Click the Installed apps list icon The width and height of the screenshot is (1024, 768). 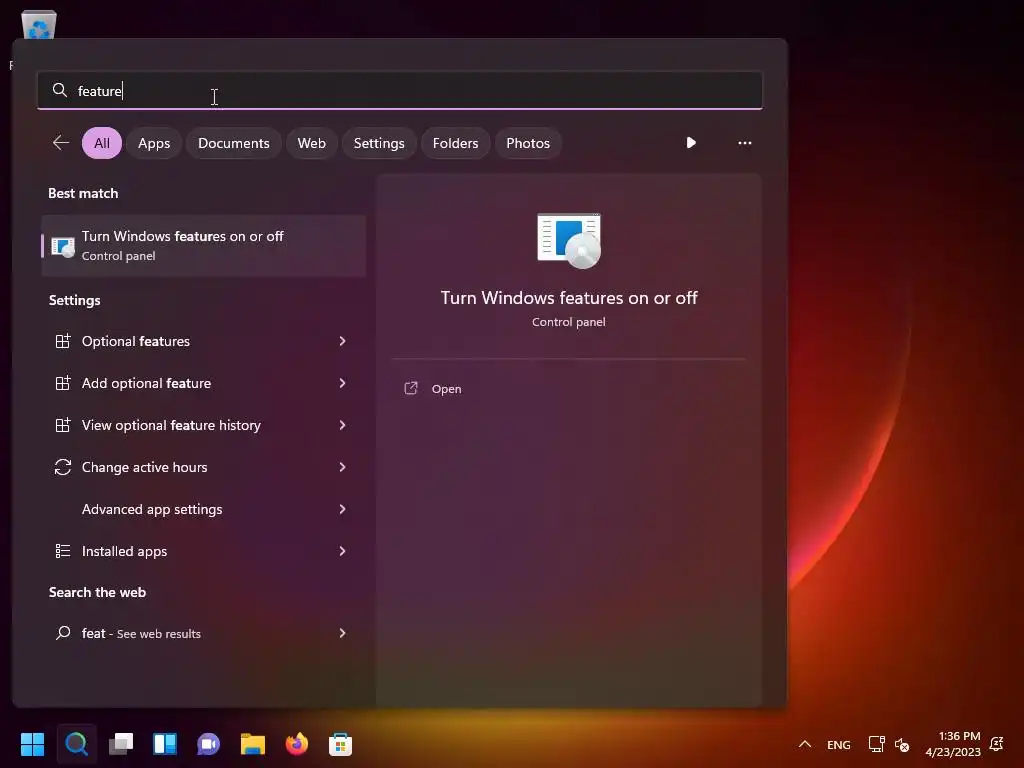pos(63,551)
